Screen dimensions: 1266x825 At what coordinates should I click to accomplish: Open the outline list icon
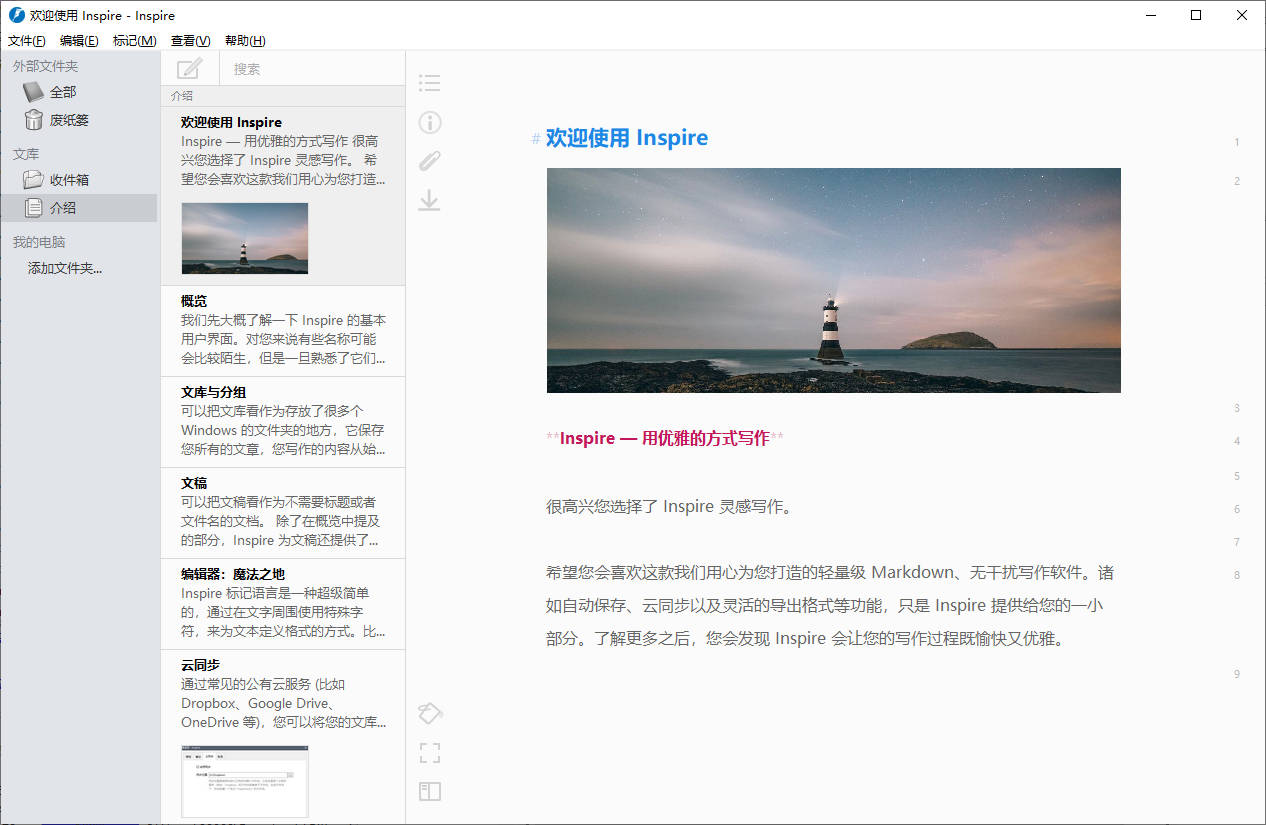pos(430,83)
